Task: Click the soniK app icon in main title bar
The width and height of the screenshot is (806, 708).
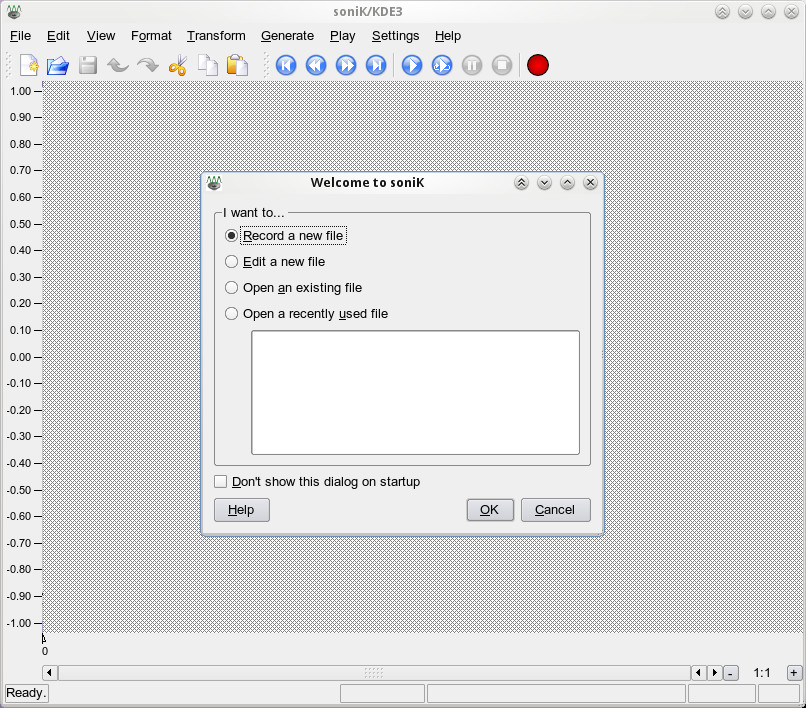Action: tap(14, 11)
